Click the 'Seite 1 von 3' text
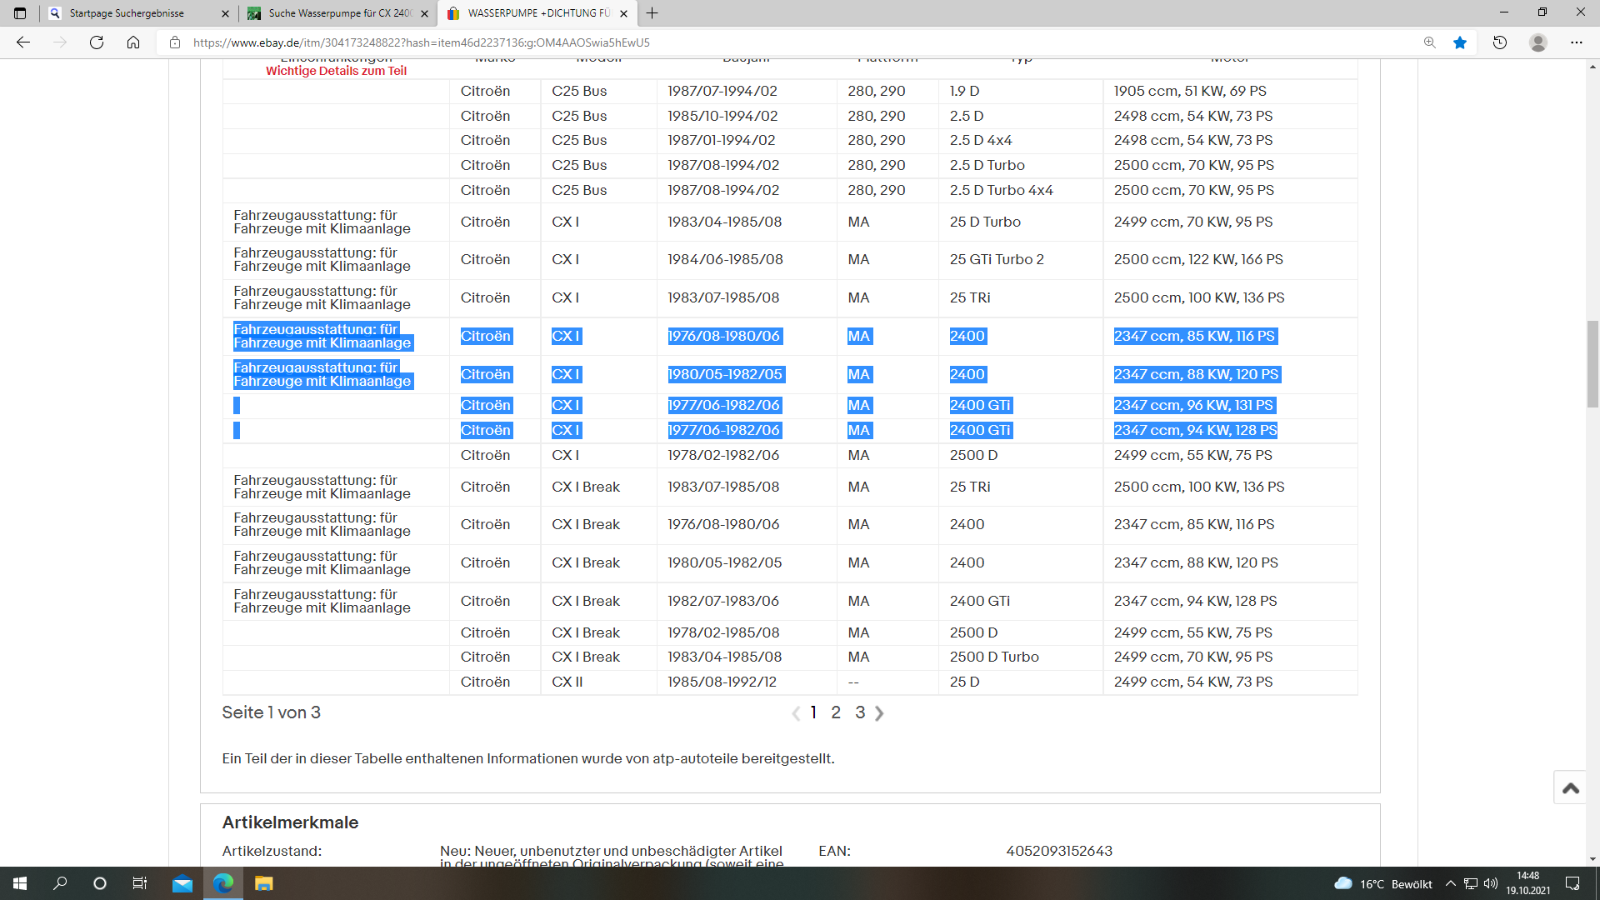The height and width of the screenshot is (900, 1600). [x=271, y=713]
